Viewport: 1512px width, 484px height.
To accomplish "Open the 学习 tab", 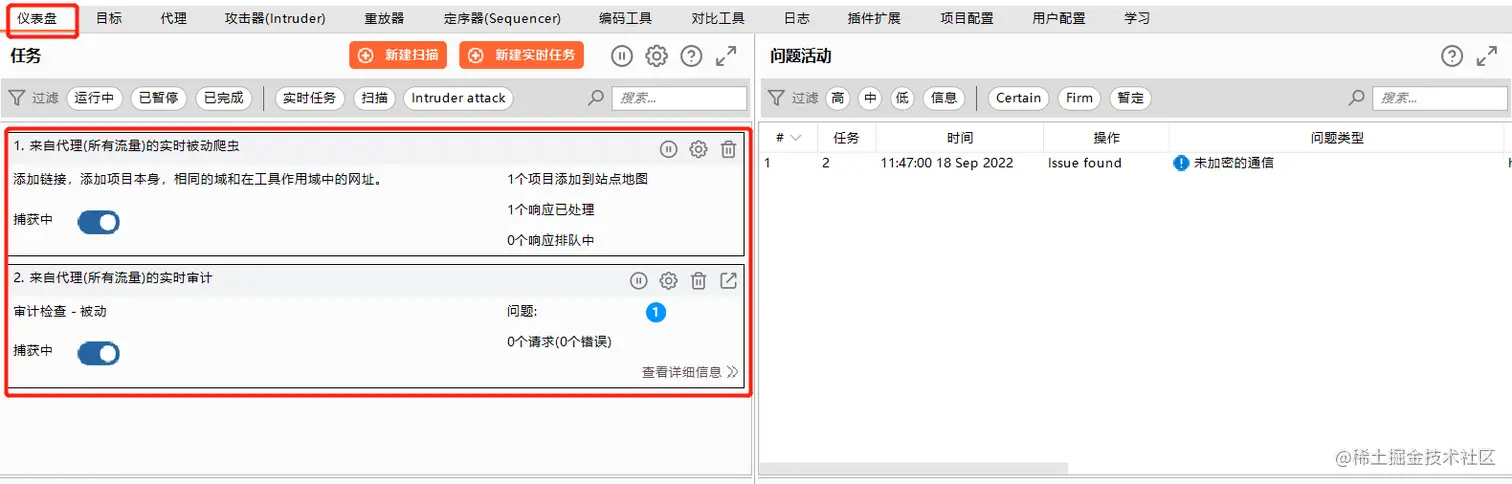I will (1137, 19).
